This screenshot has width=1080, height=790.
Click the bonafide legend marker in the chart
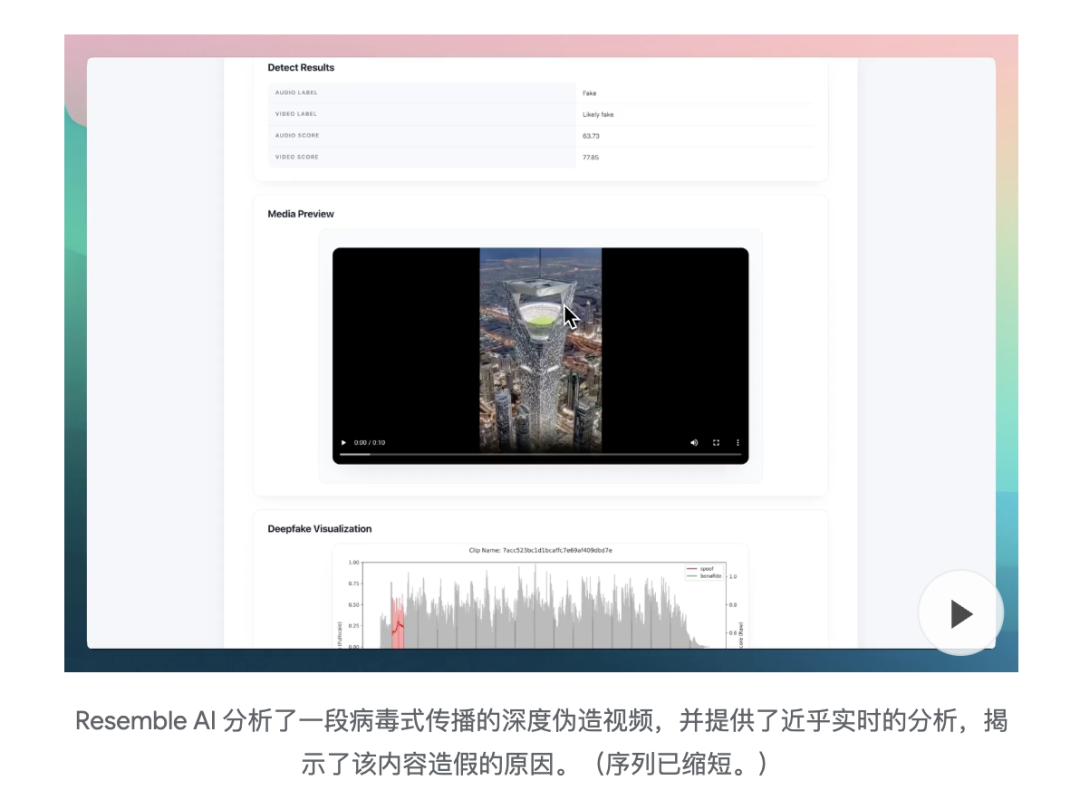691,576
